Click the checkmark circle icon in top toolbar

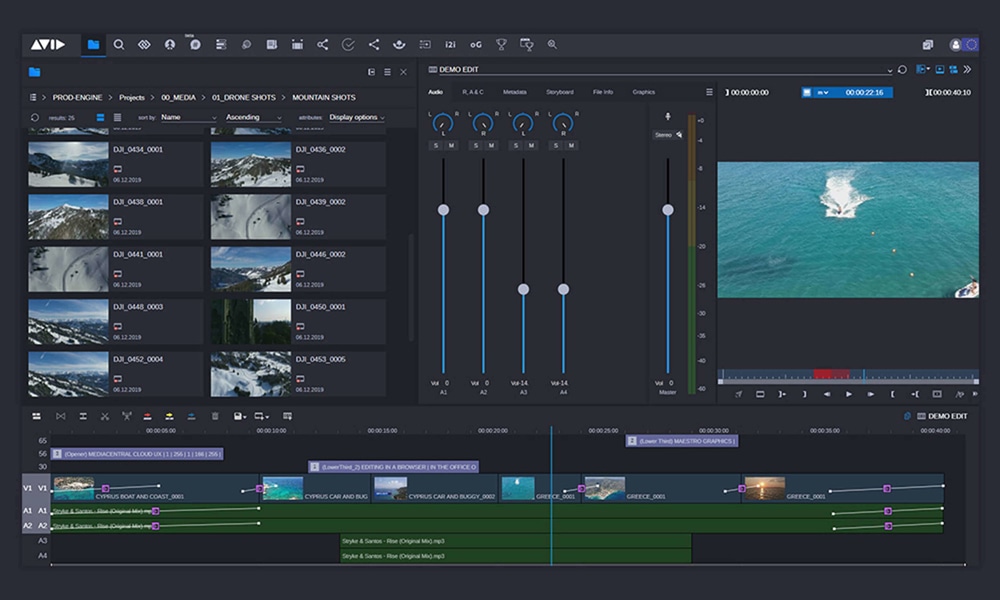(x=348, y=45)
